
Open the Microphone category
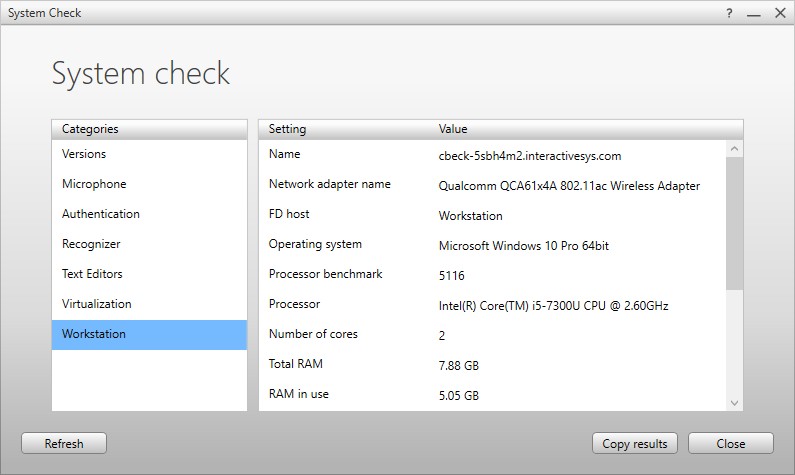(94, 184)
